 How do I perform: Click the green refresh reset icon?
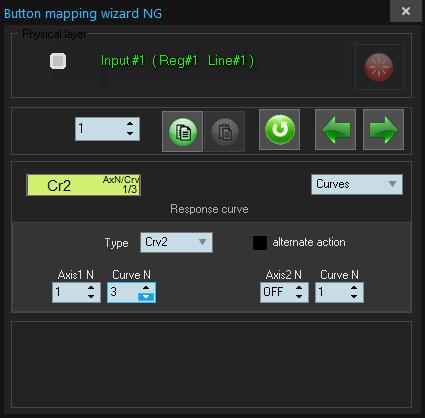(x=280, y=130)
